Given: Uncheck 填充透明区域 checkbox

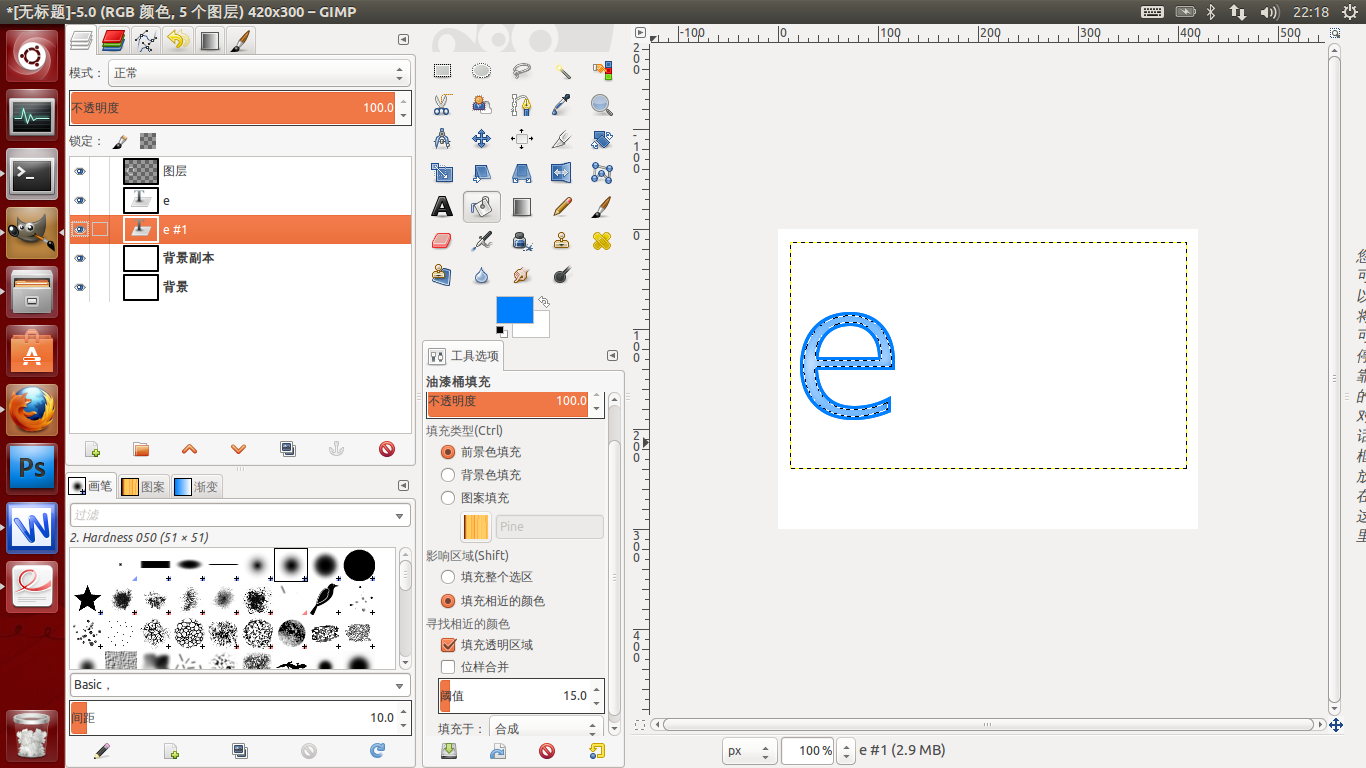Looking at the screenshot, I should (x=448, y=645).
